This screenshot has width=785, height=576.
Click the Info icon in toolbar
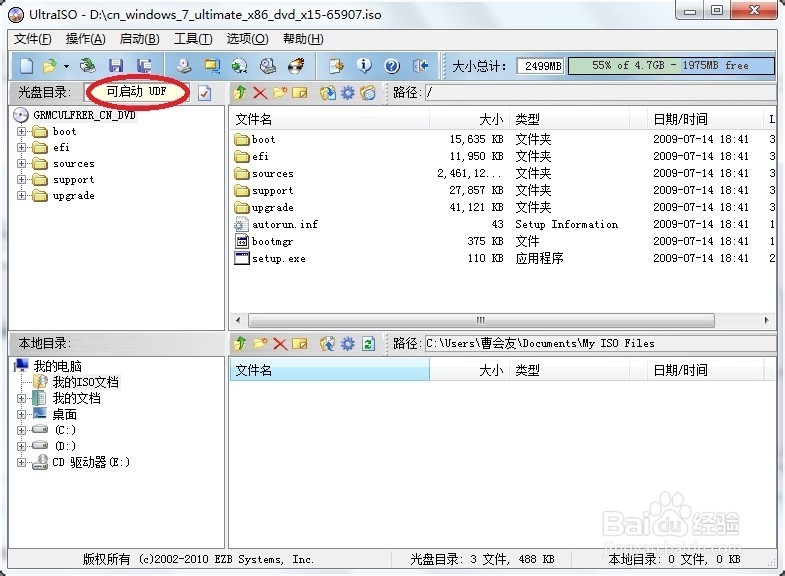tap(364, 66)
